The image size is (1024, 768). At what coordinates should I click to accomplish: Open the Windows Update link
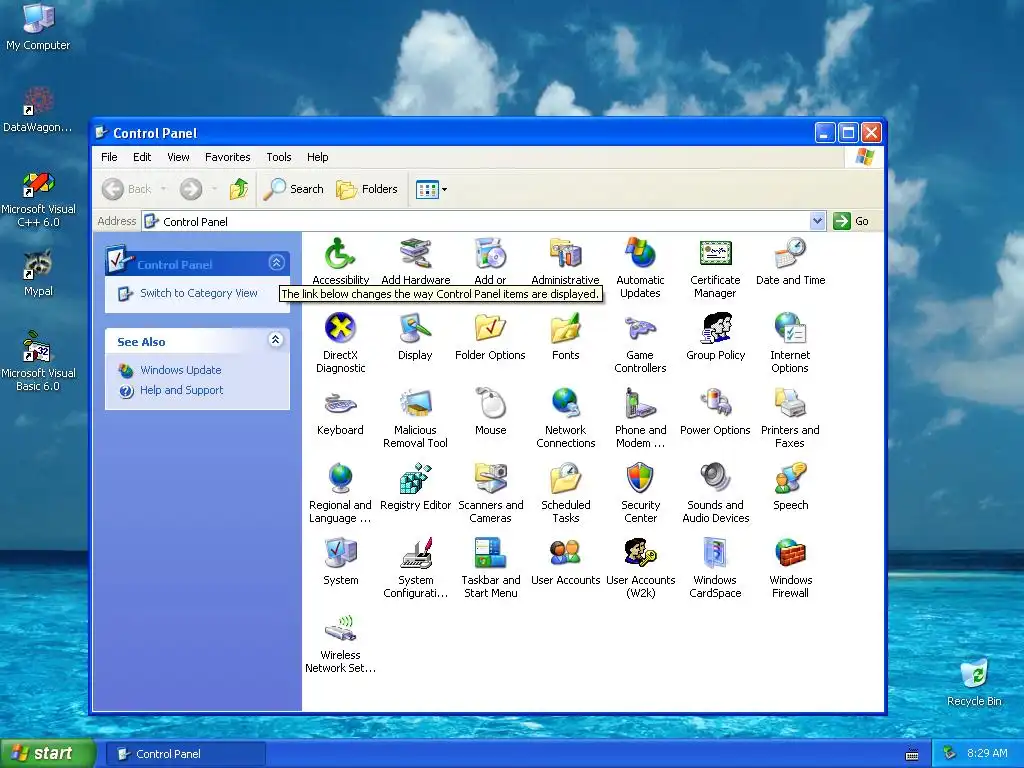(x=181, y=370)
